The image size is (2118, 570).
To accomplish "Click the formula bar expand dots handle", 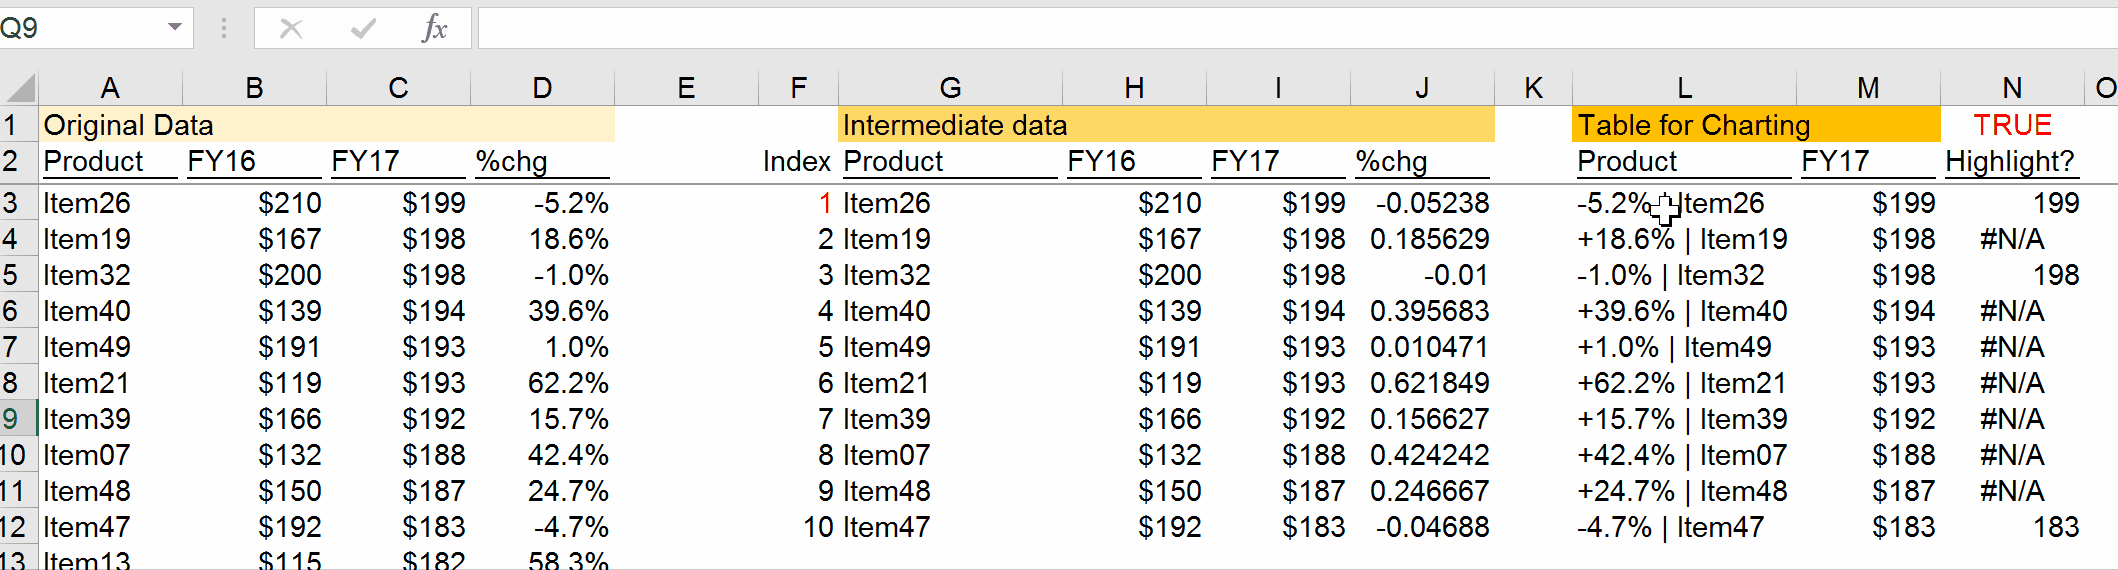I will click(x=224, y=28).
